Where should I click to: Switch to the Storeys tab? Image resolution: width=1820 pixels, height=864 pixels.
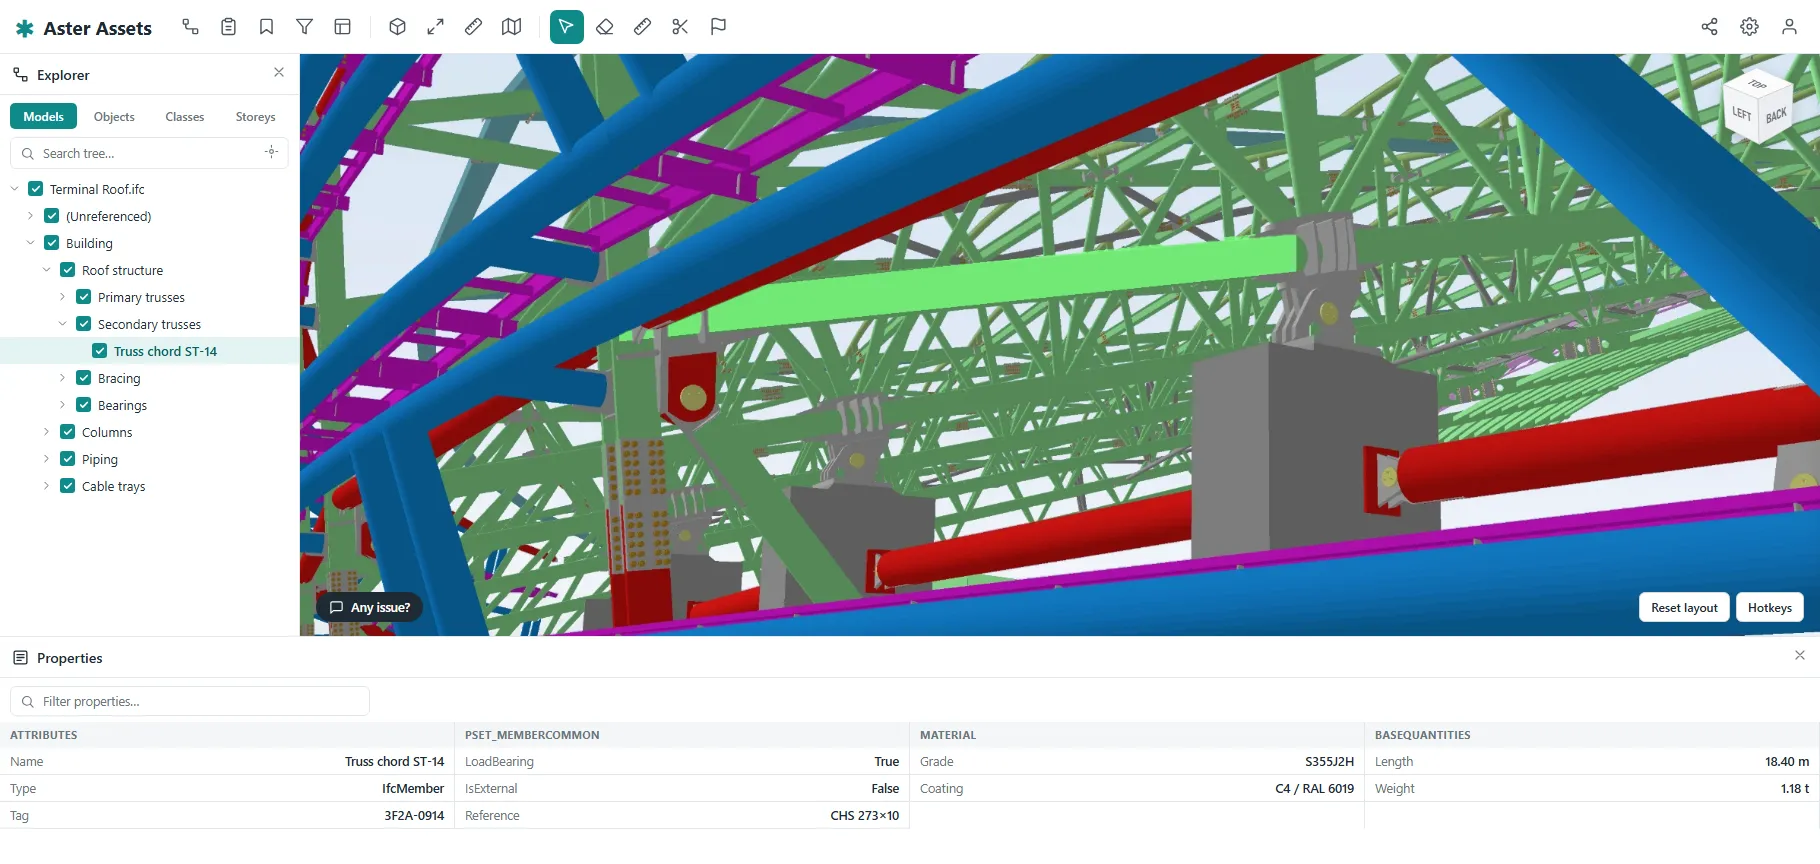255,117
